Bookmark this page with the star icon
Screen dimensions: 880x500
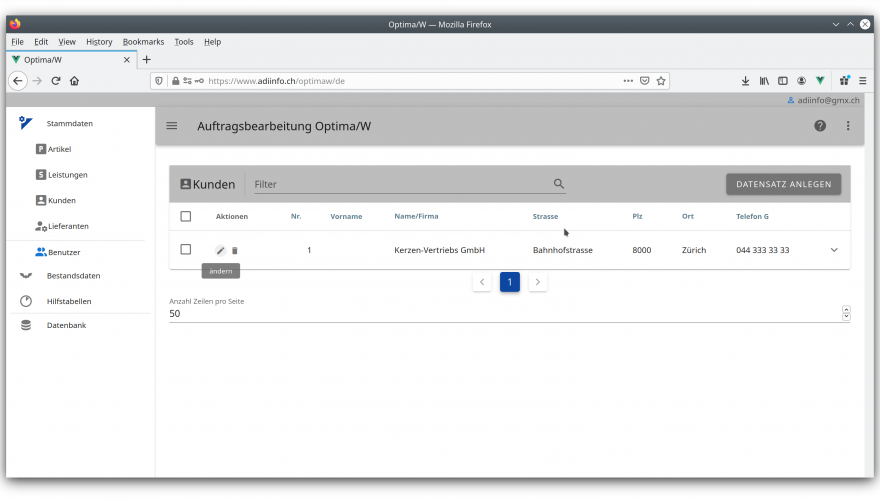661,81
